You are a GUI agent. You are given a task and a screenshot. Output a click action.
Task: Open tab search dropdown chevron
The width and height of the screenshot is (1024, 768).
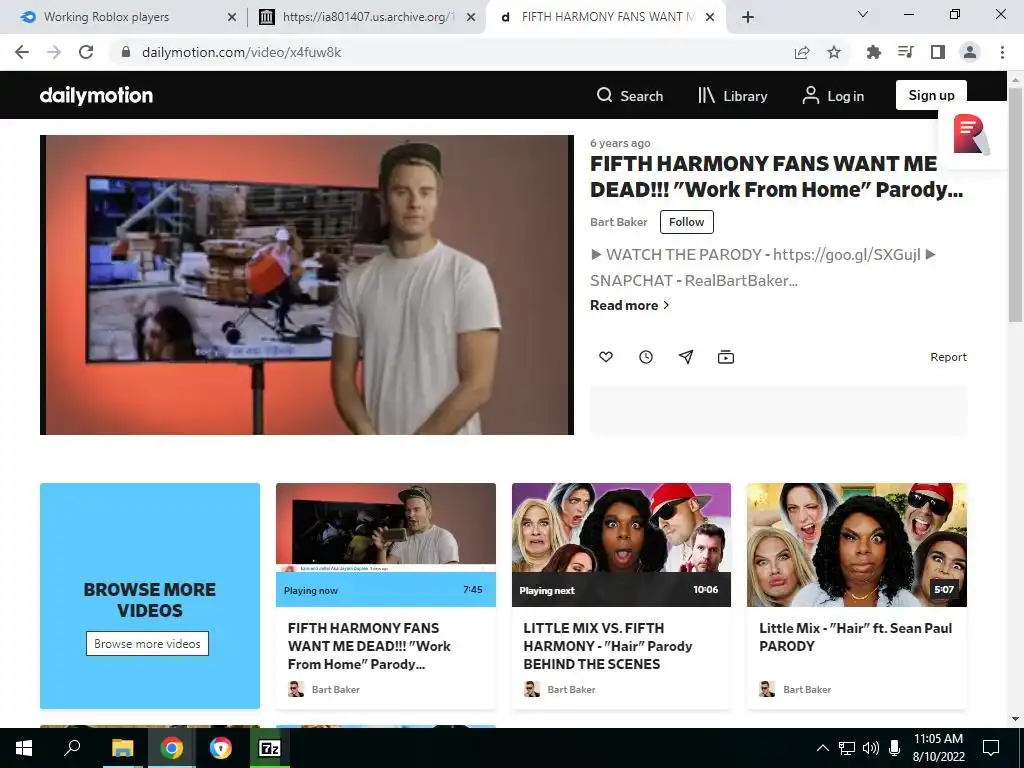coord(863,14)
